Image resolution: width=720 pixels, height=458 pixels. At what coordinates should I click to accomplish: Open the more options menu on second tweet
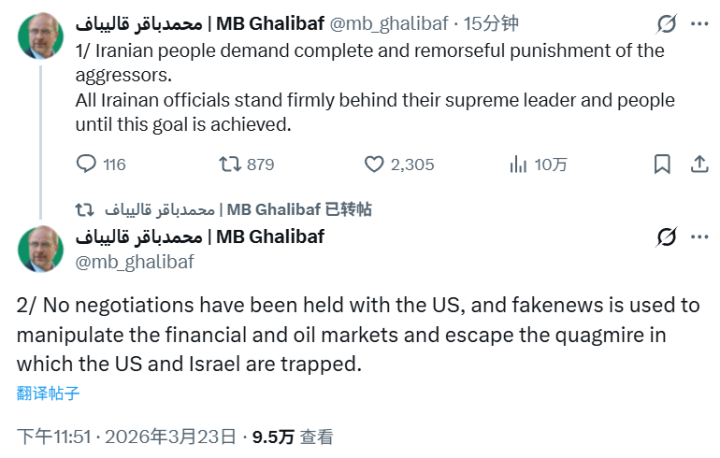(x=699, y=237)
